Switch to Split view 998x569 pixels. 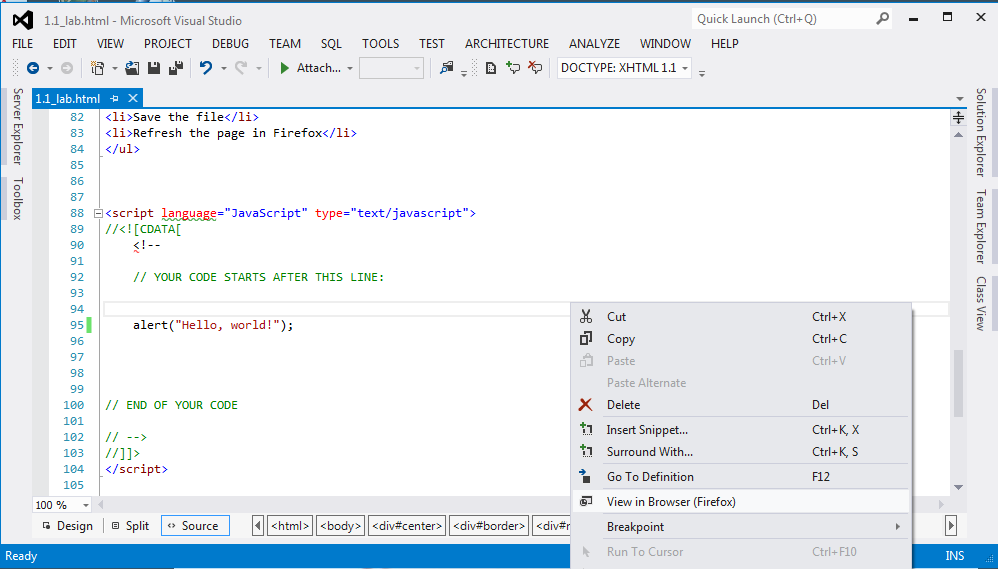[130, 526]
